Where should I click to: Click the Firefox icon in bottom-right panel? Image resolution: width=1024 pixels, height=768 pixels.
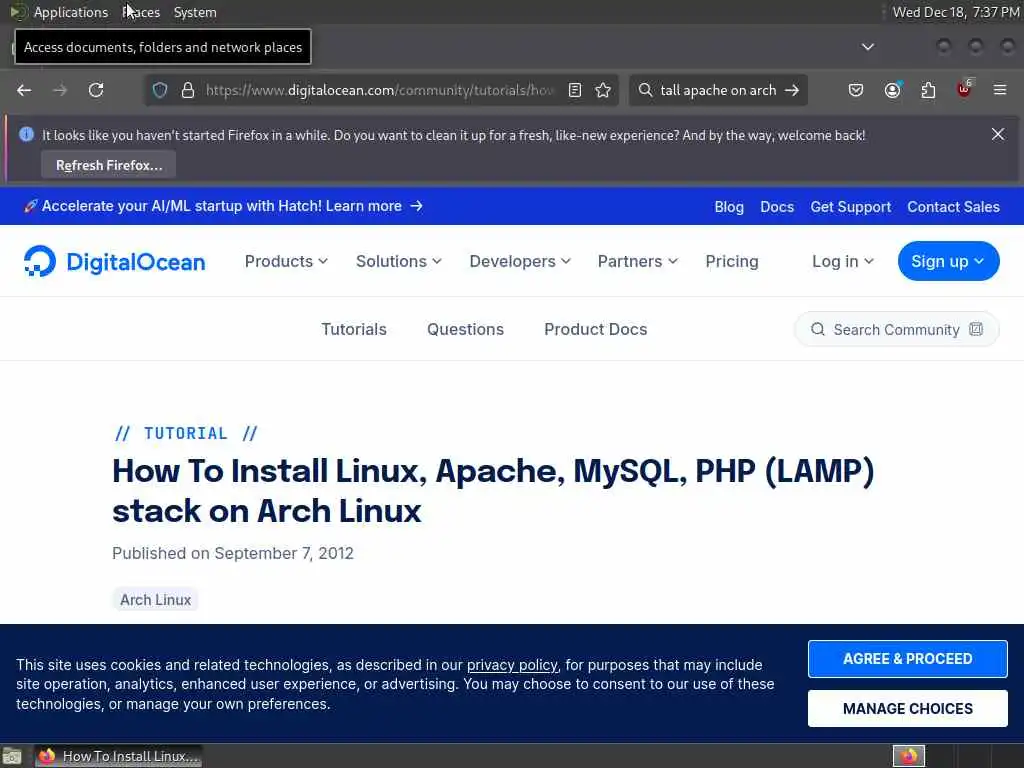tap(909, 756)
